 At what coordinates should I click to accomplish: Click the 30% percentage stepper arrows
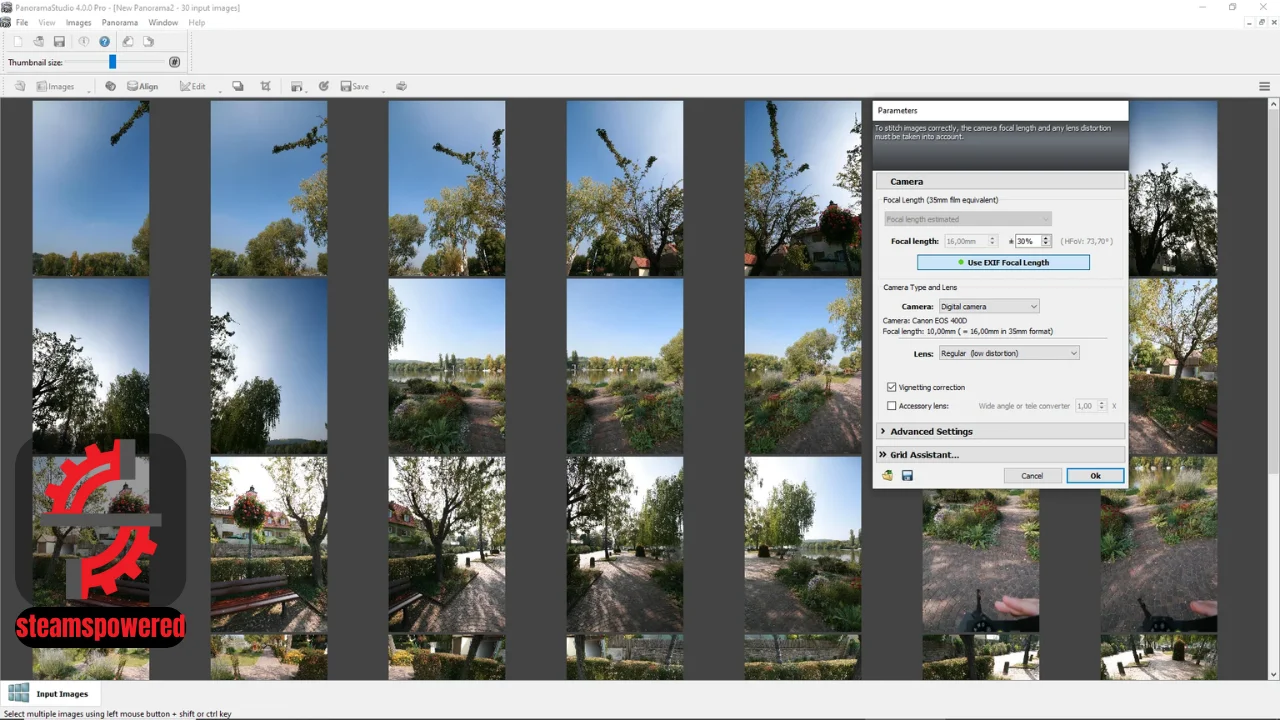coord(1046,241)
